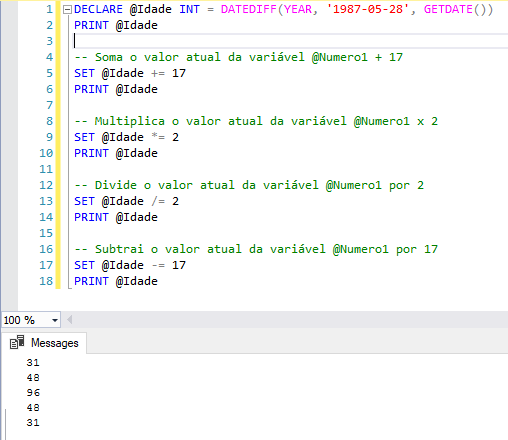Click the zoom percentage text field
This screenshot has height=440, width=508.
pos(26,320)
